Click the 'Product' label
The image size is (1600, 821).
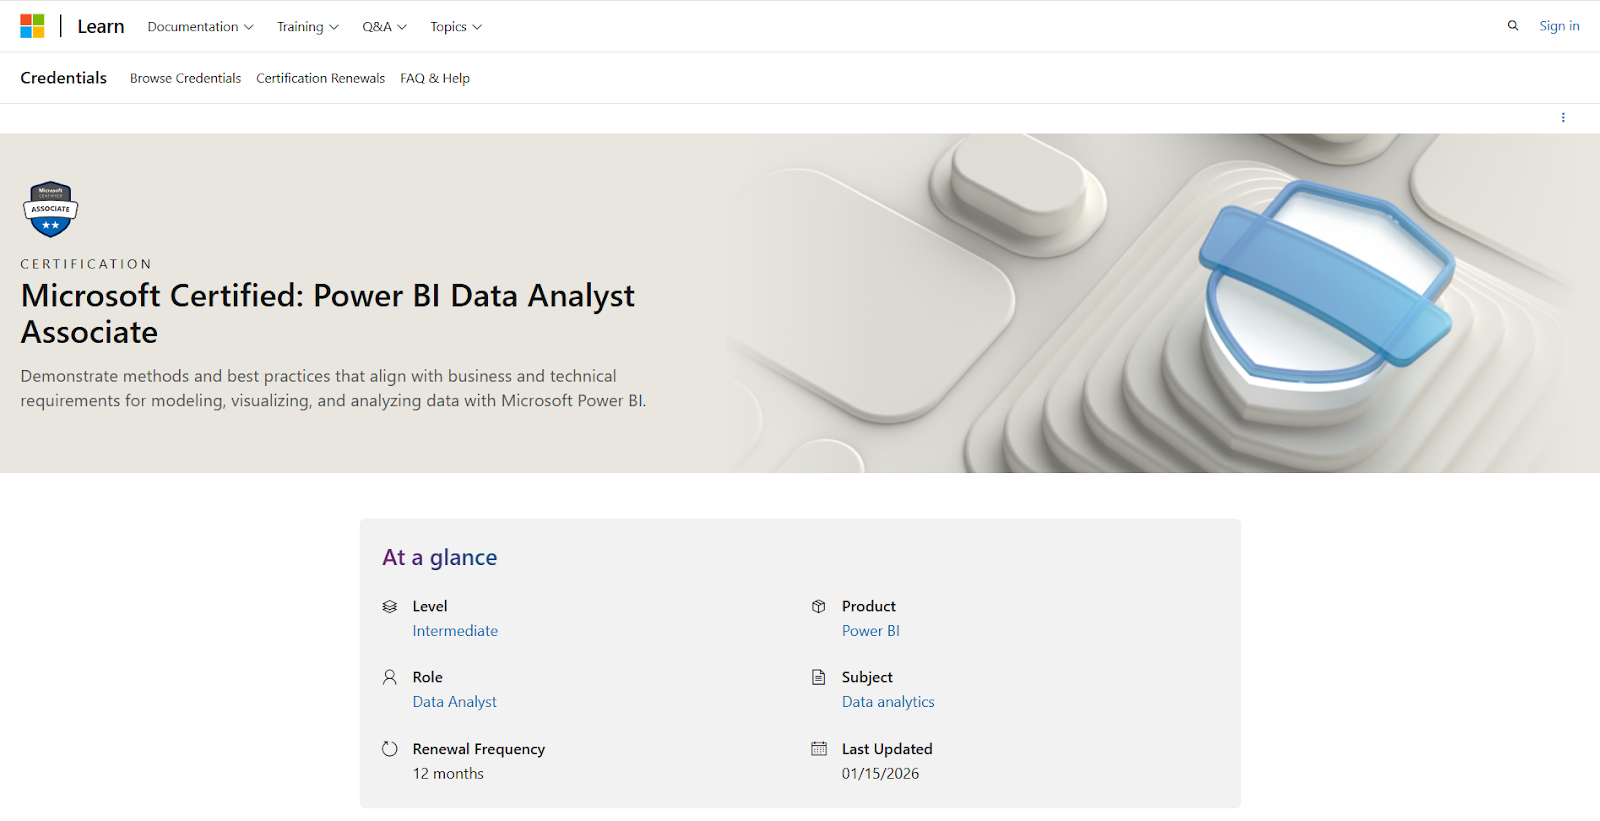[869, 606]
